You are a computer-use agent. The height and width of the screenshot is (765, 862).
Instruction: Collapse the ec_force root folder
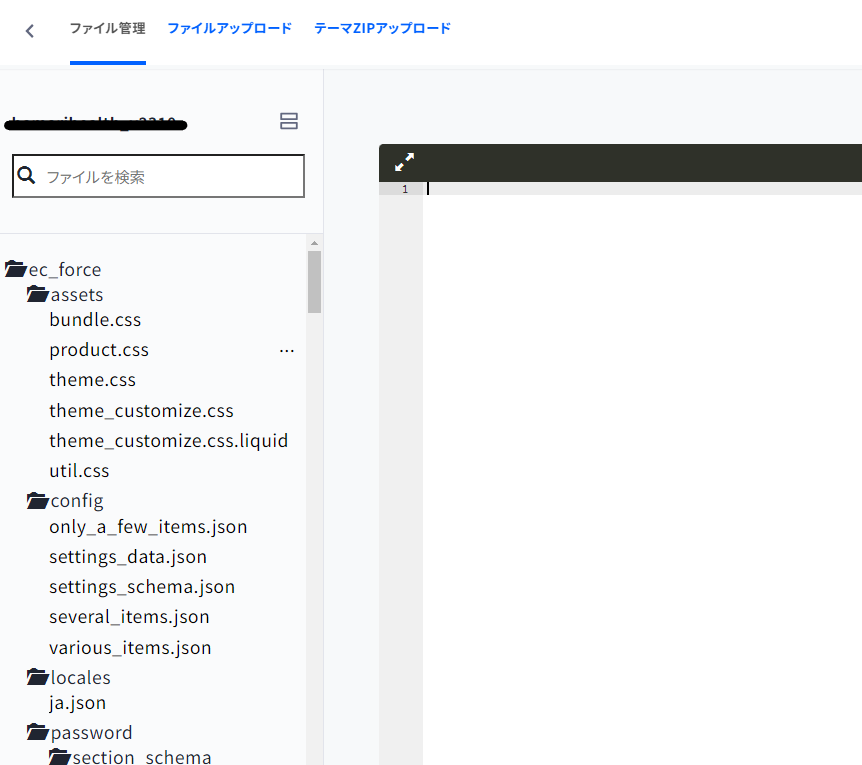click(x=15, y=269)
